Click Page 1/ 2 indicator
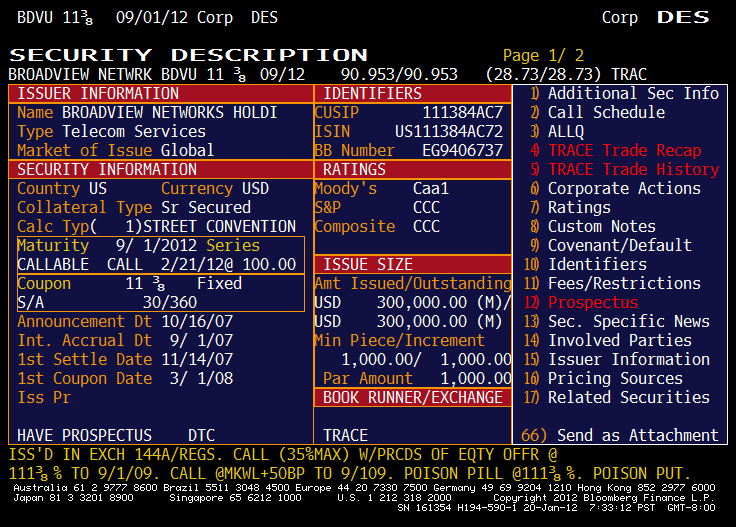This screenshot has width=736, height=527. click(544, 55)
